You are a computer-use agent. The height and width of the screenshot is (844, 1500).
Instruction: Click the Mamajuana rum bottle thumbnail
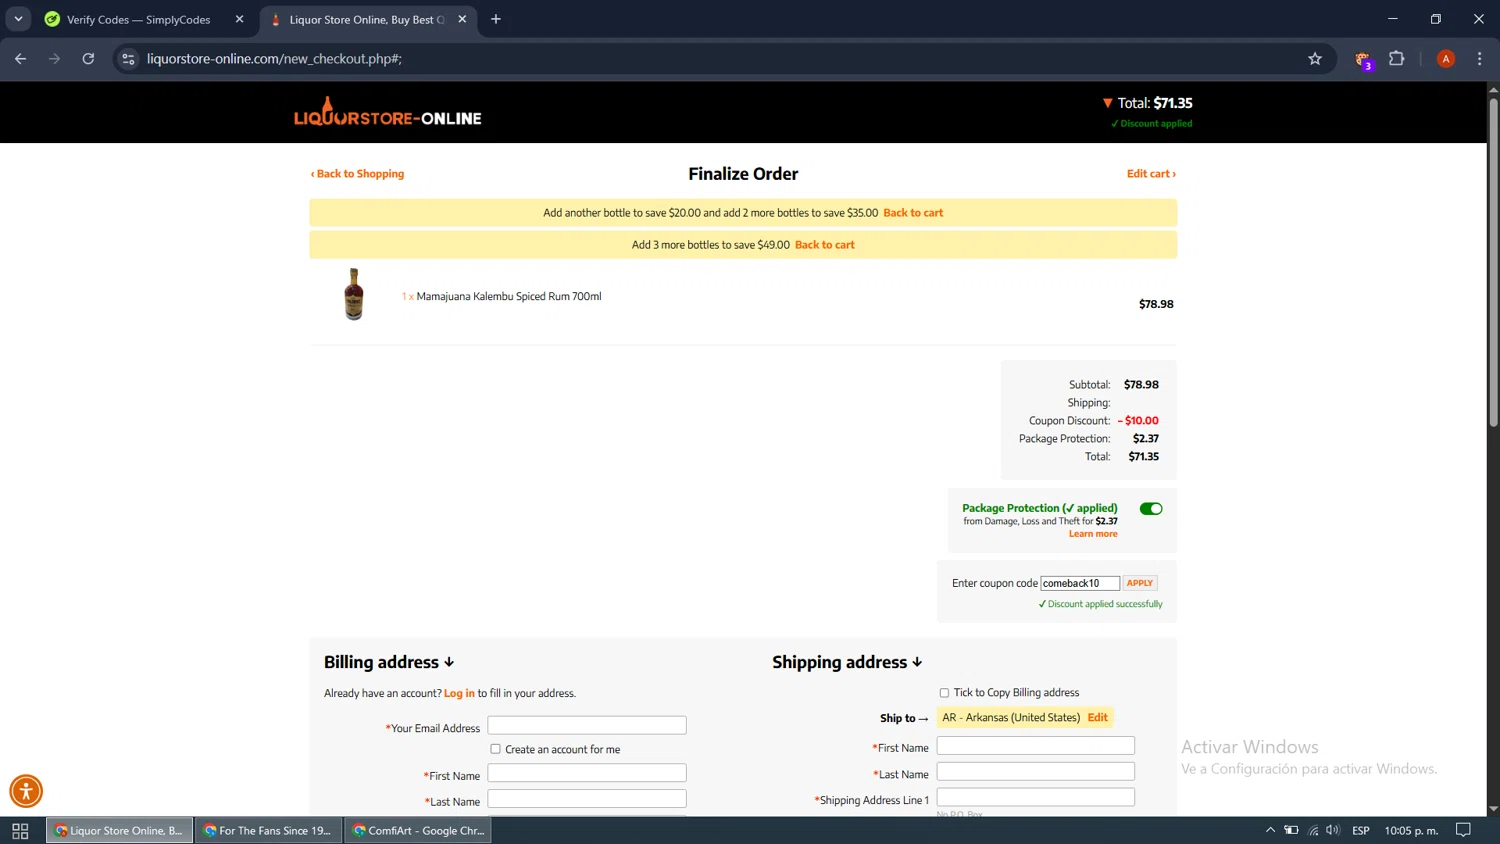(x=354, y=294)
